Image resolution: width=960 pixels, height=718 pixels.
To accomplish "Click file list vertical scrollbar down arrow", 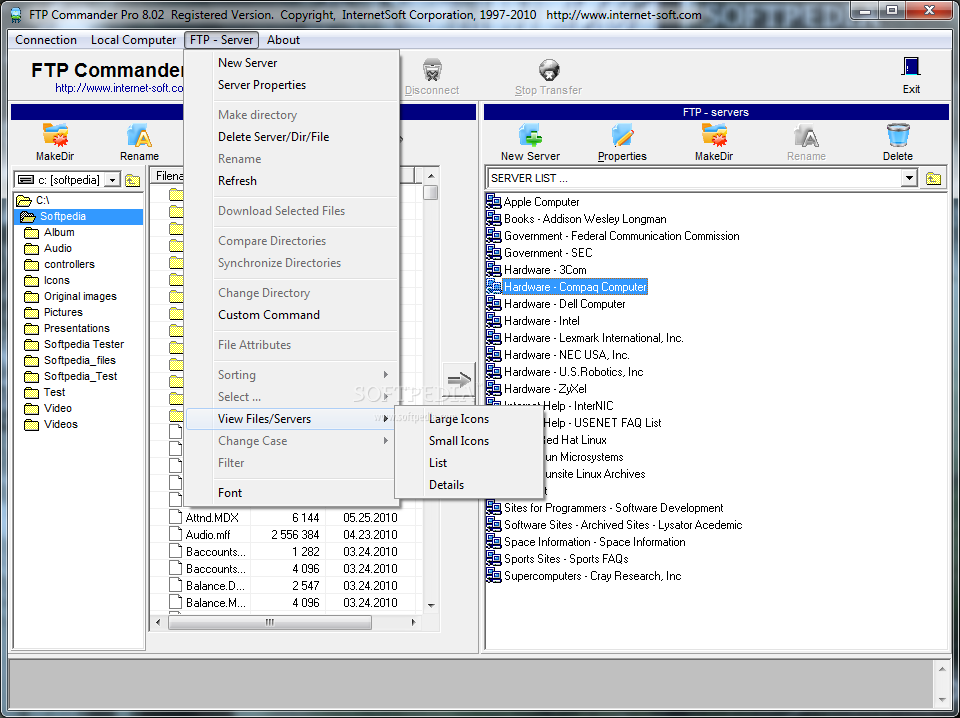I will (431, 605).
